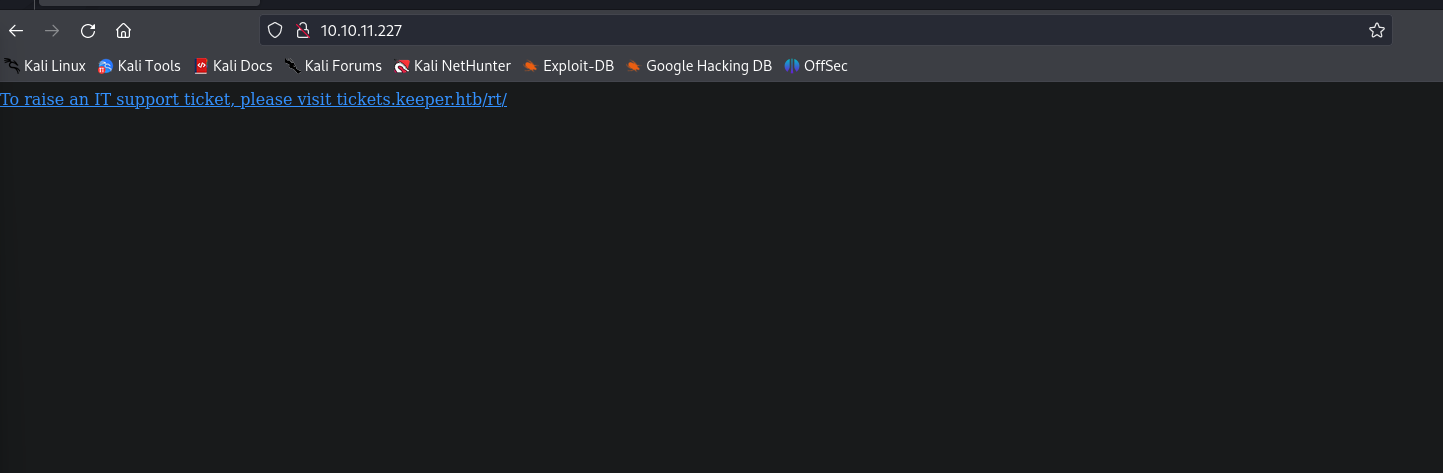Open the Exploit-DB bookmark
Screen dimensions: 1443x473
pyautogui.click(x=568, y=66)
